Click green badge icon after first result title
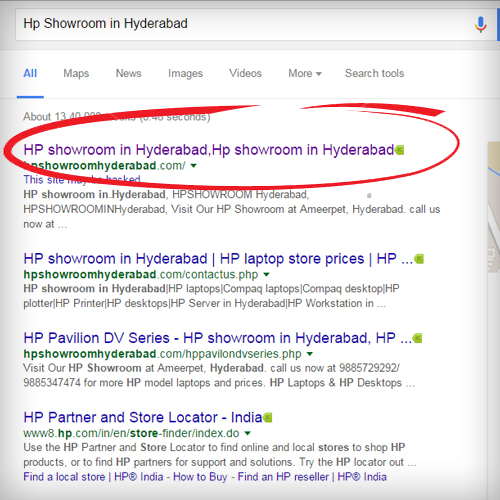Image resolution: width=500 pixels, height=500 pixels. point(400,150)
